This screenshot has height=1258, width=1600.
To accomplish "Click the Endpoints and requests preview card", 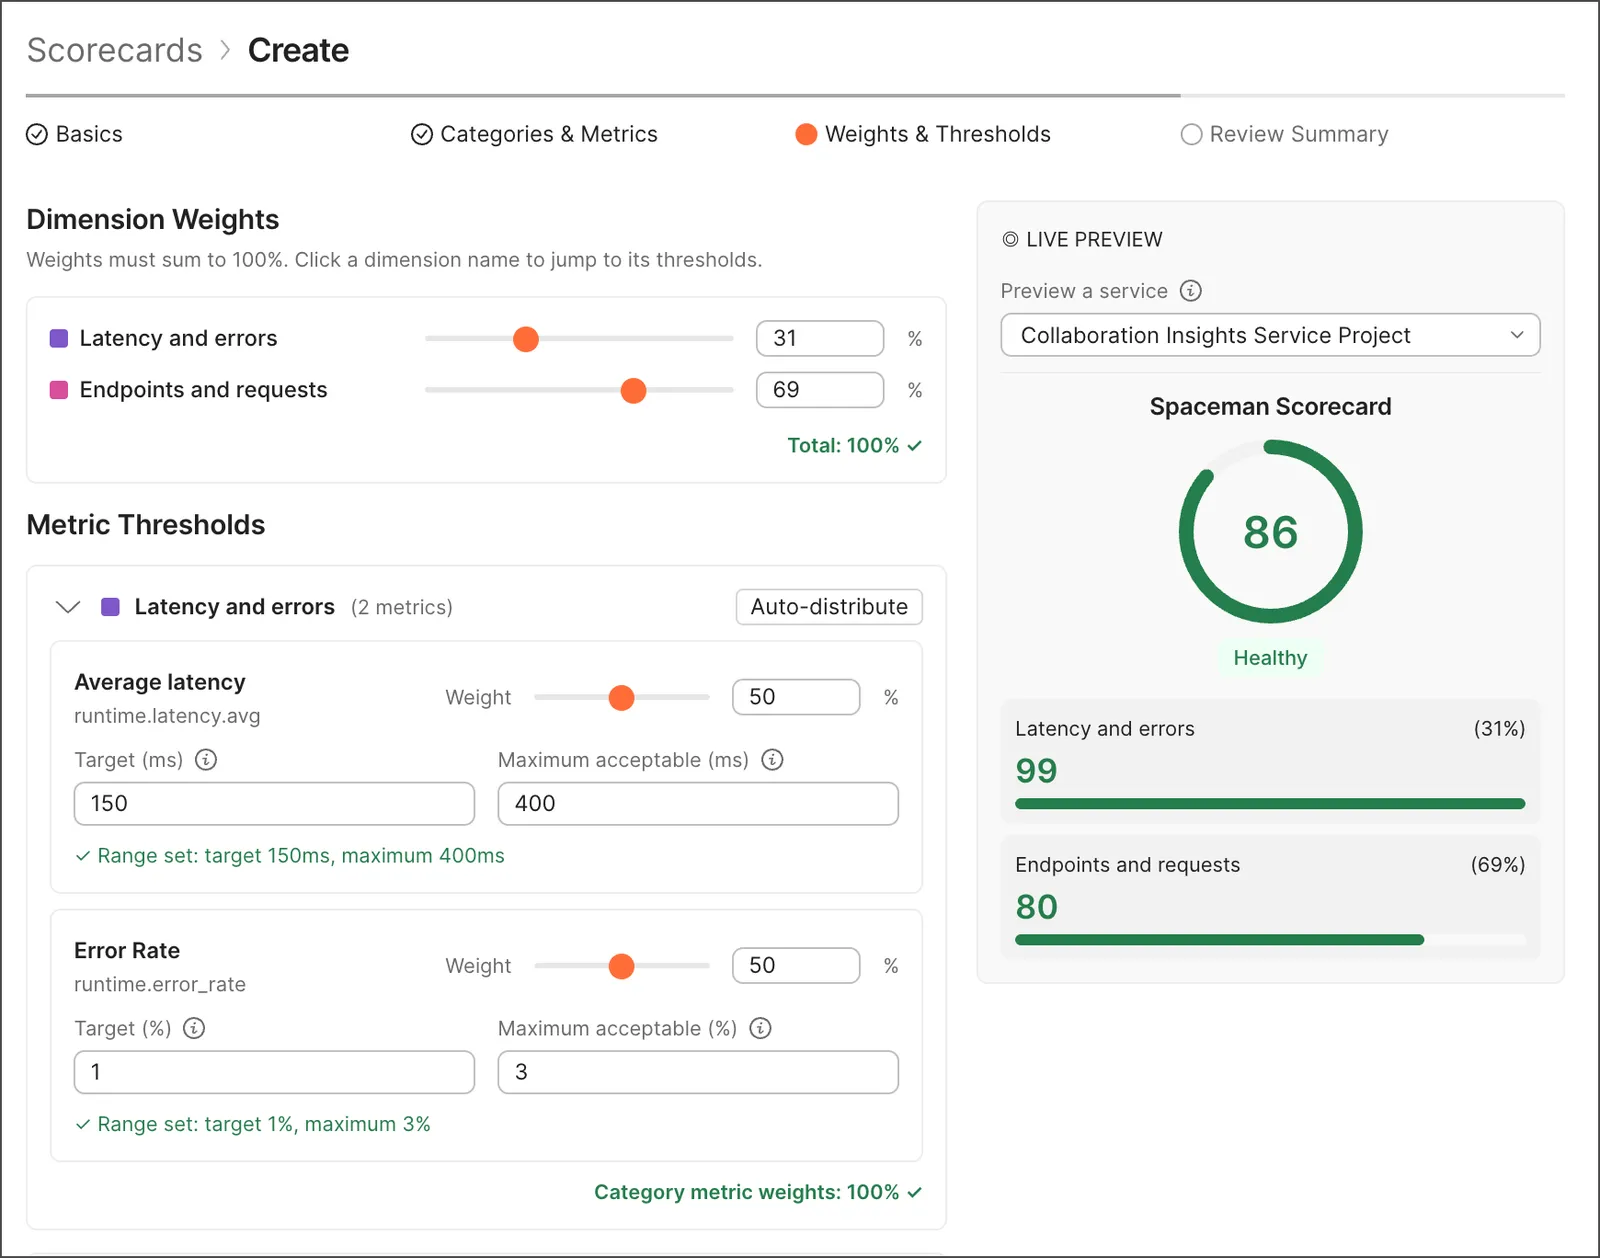I will click(x=1270, y=897).
